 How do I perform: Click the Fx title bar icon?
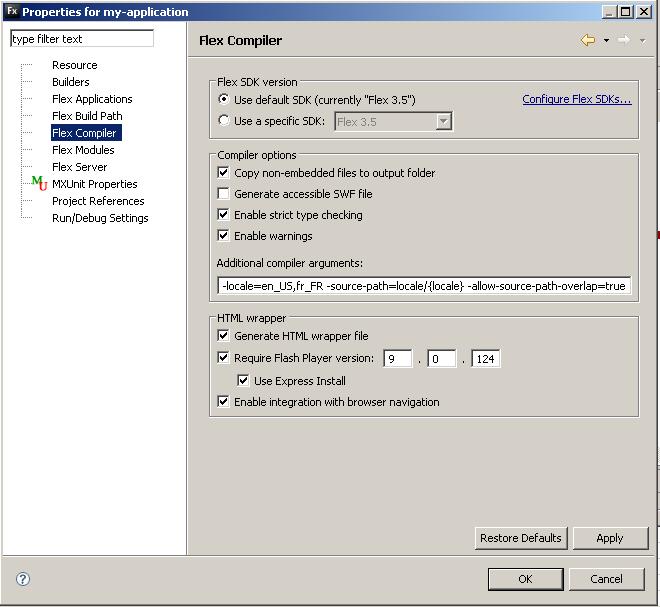coord(12,11)
